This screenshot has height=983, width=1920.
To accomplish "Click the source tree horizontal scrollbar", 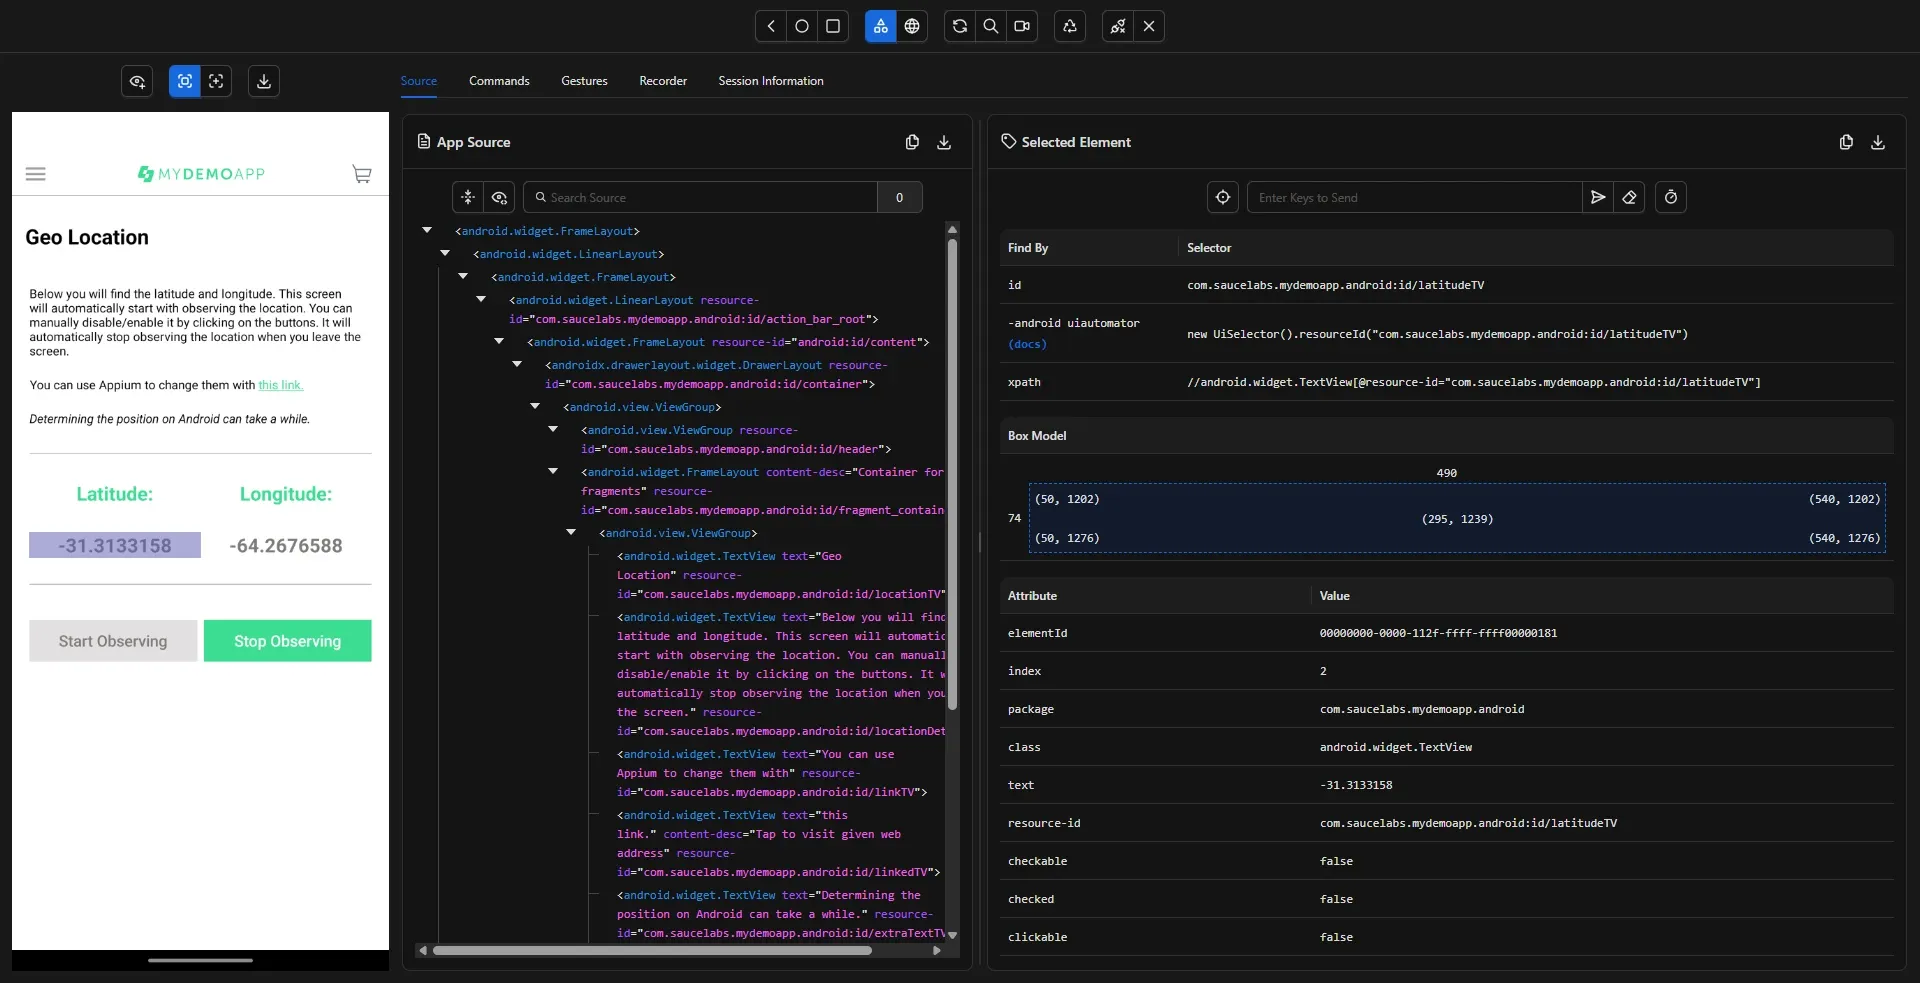I will point(652,950).
